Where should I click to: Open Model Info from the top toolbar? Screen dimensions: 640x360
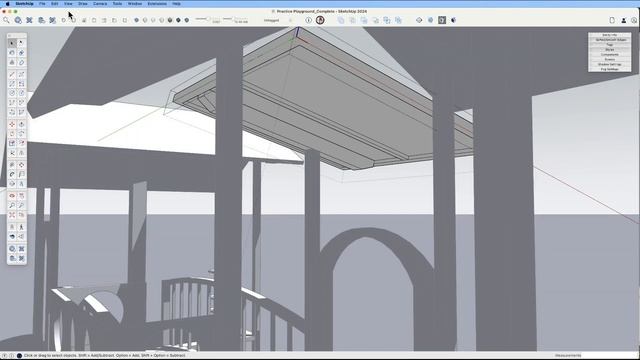pyautogui.click(x=309, y=20)
